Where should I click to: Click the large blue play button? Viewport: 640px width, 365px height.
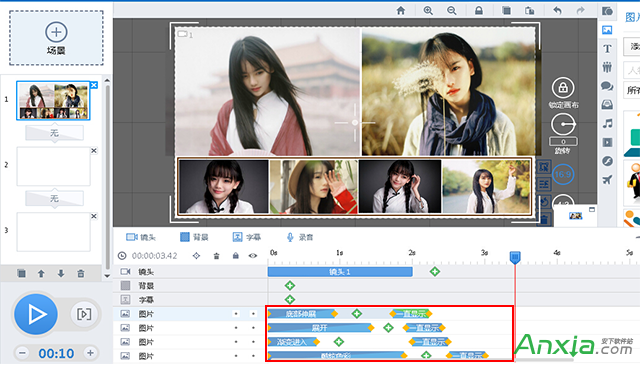36,314
